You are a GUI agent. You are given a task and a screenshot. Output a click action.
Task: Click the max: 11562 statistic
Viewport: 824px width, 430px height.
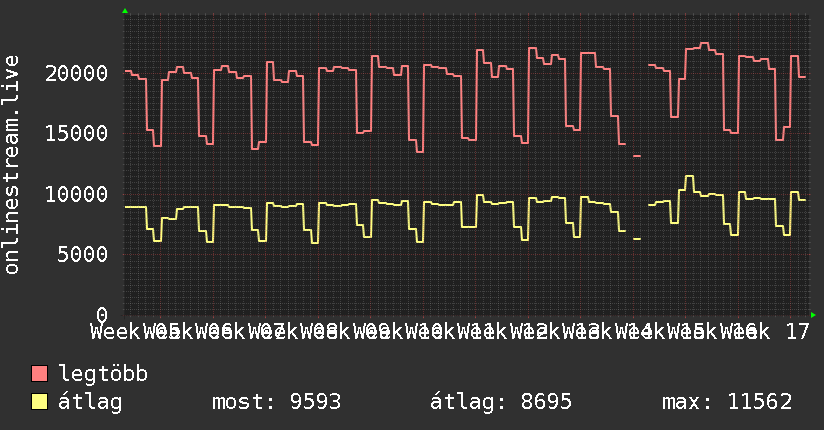tap(727, 402)
